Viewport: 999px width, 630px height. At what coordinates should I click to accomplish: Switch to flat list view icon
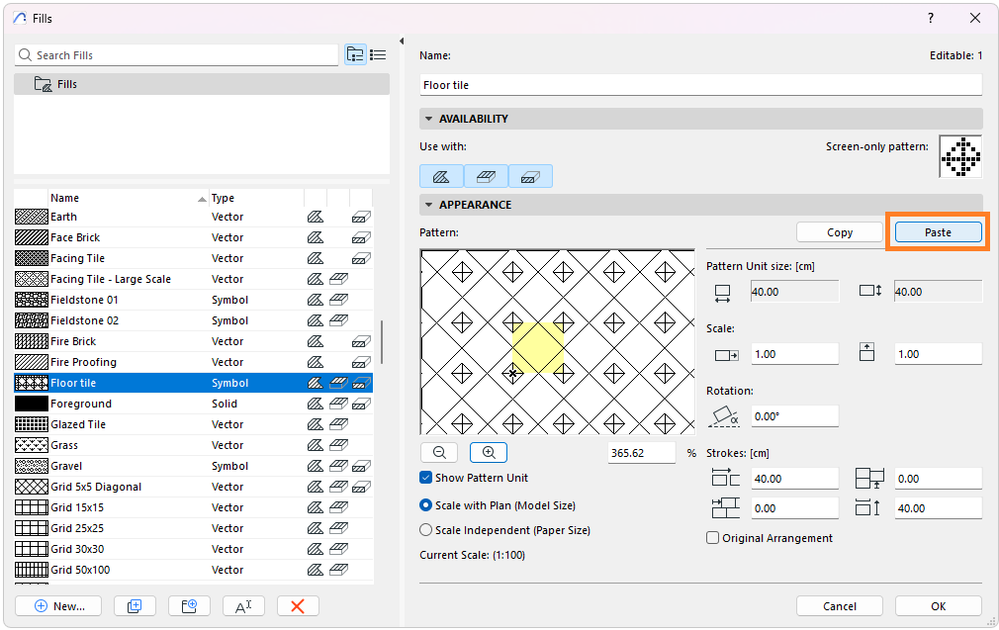click(x=378, y=55)
